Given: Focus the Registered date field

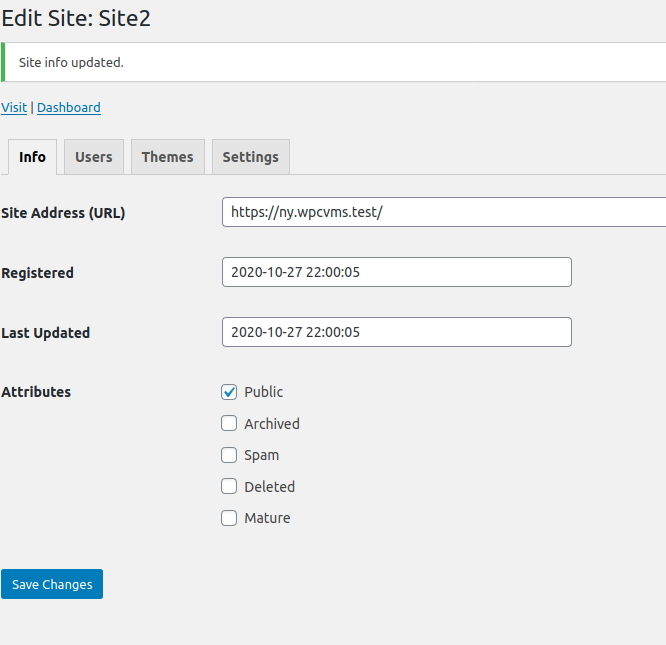Looking at the screenshot, I should click(396, 272).
